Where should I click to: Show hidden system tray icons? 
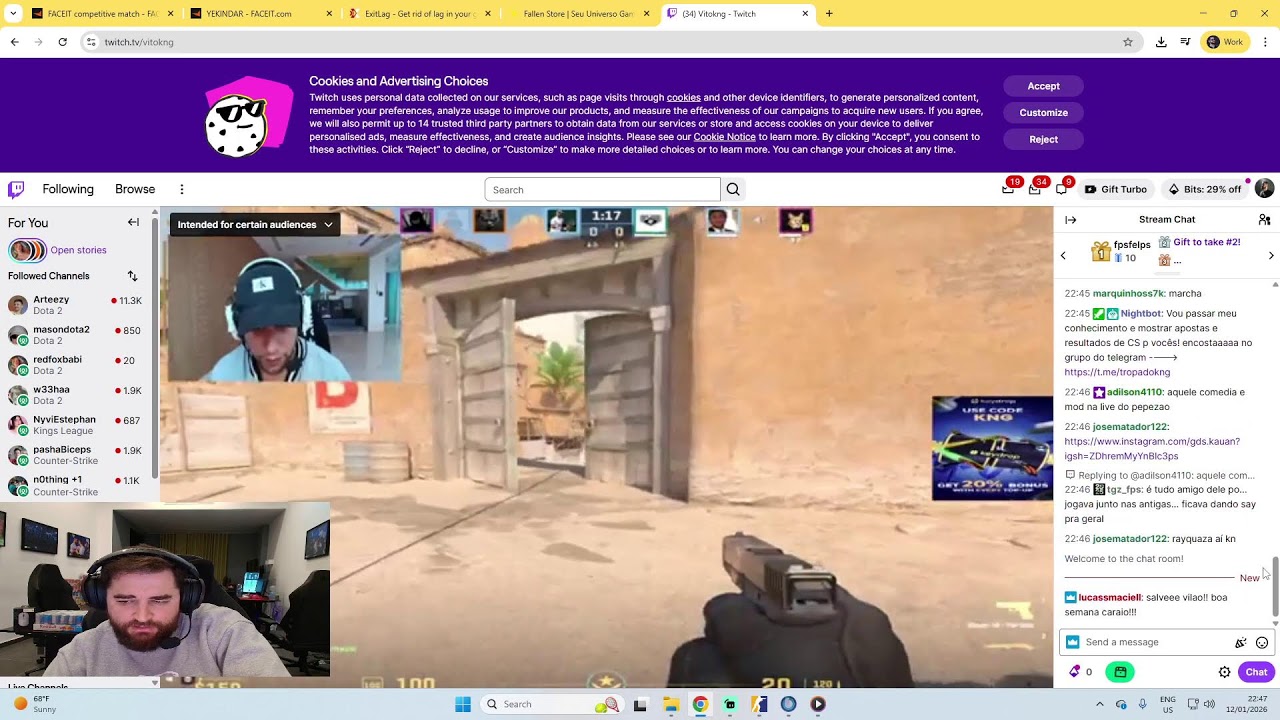coord(1099,704)
